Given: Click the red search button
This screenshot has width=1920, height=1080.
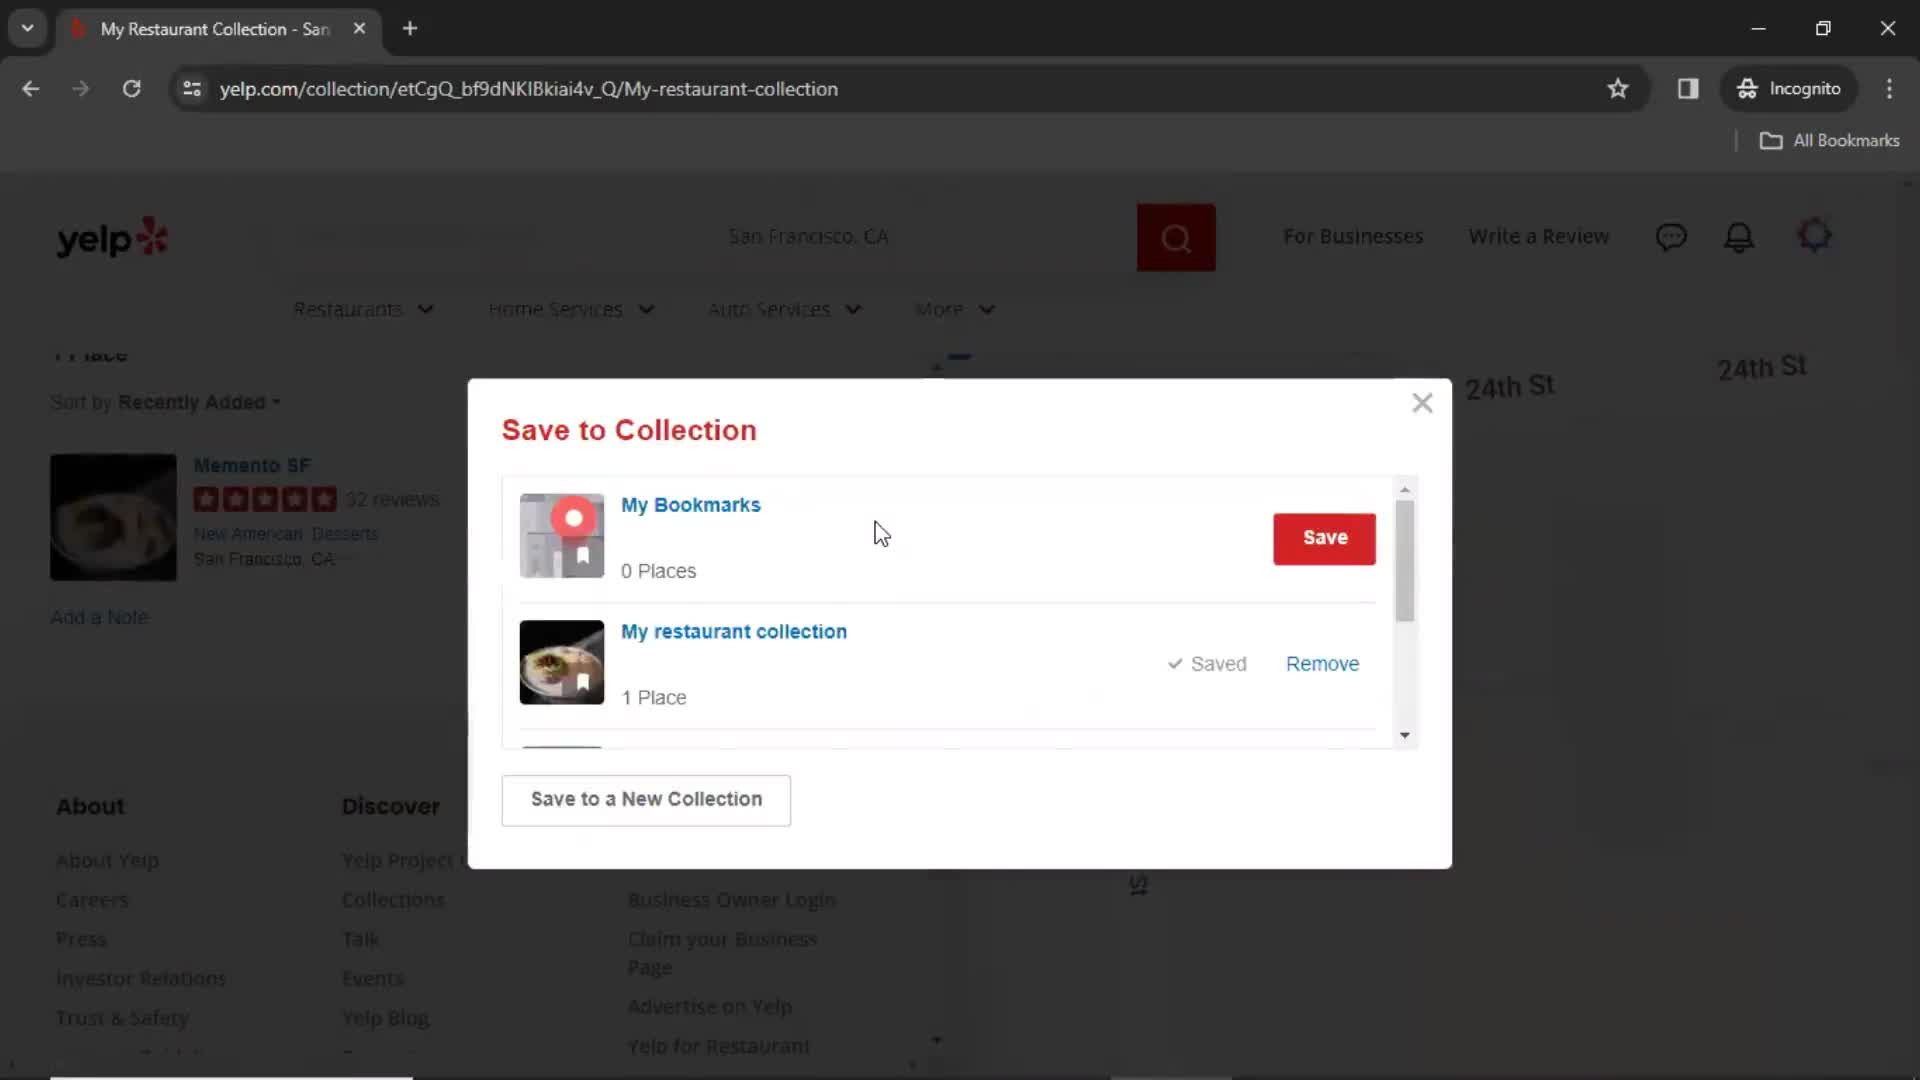Looking at the screenshot, I should 1176,238.
